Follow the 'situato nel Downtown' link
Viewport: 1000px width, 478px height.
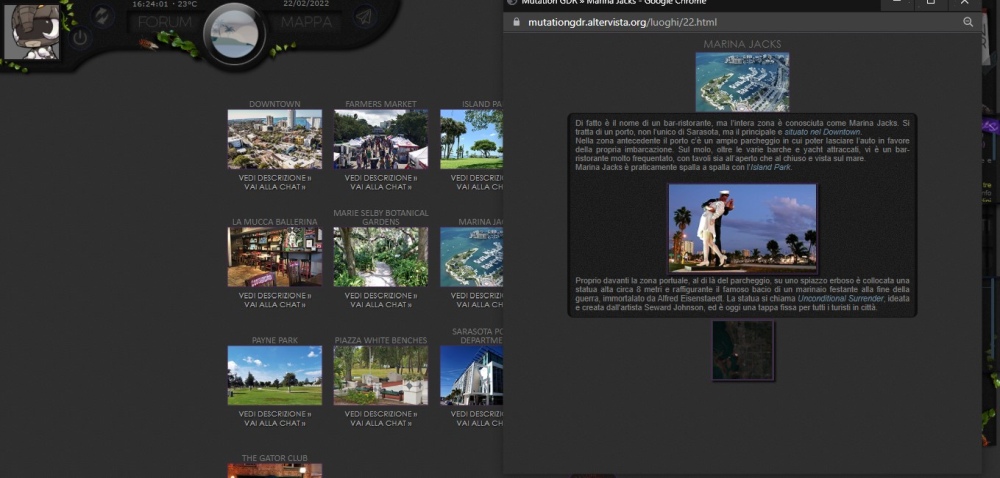point(823,132)
